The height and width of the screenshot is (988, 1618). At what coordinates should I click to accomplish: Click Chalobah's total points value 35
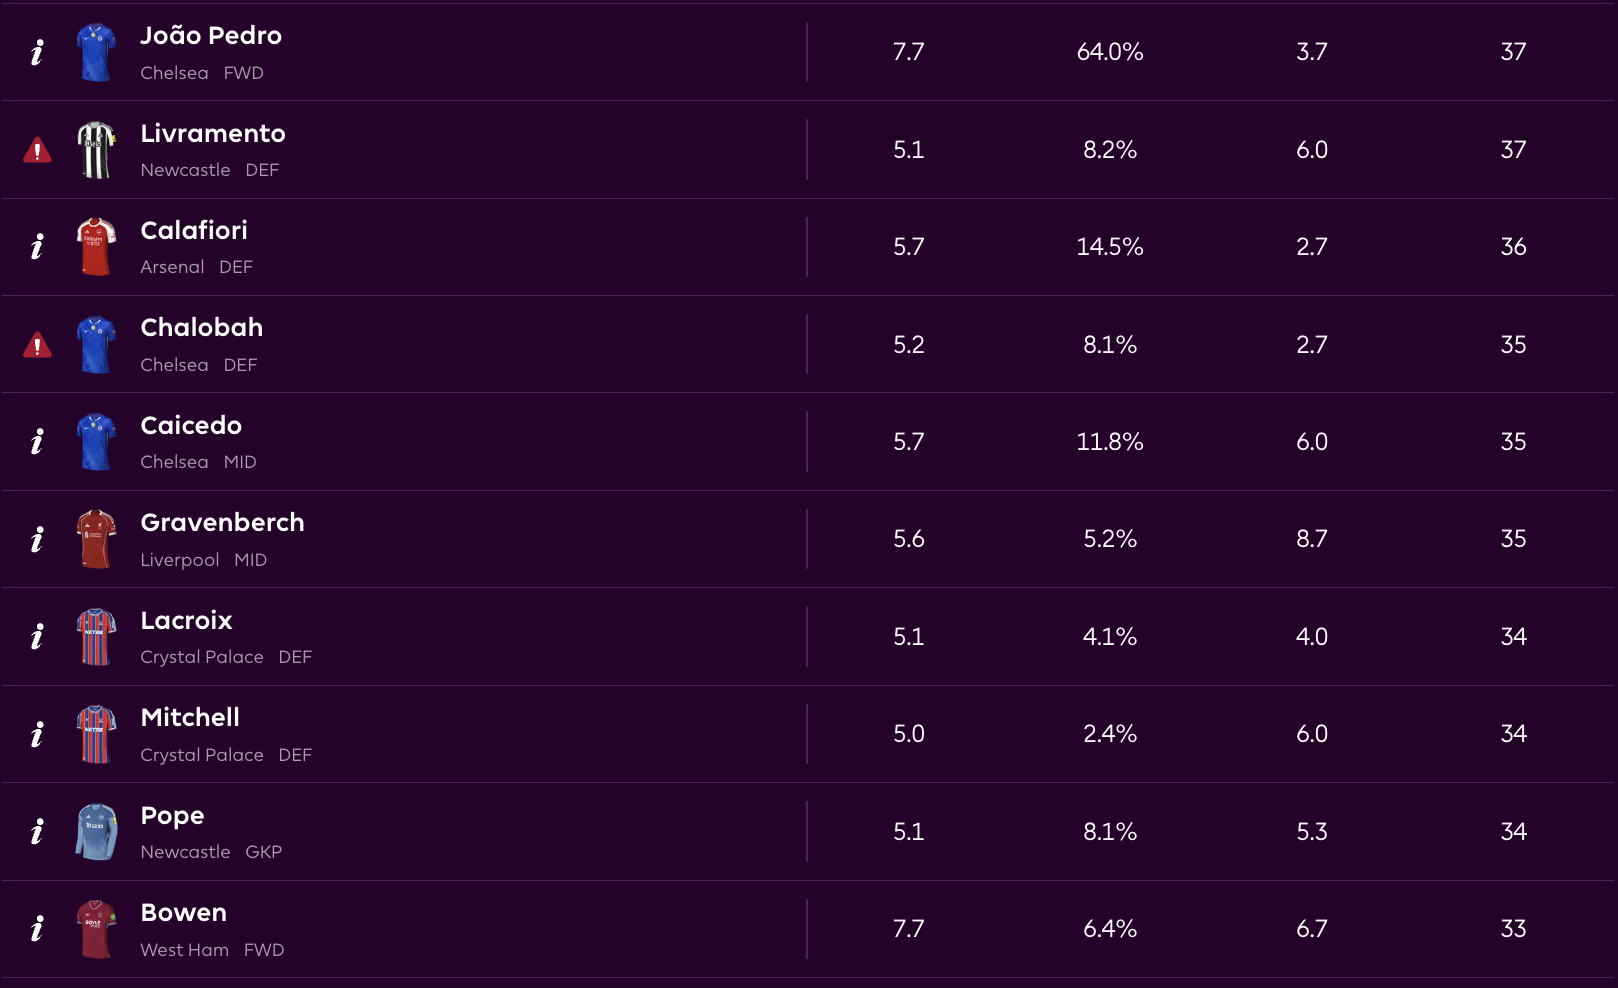coord(1513,345)
